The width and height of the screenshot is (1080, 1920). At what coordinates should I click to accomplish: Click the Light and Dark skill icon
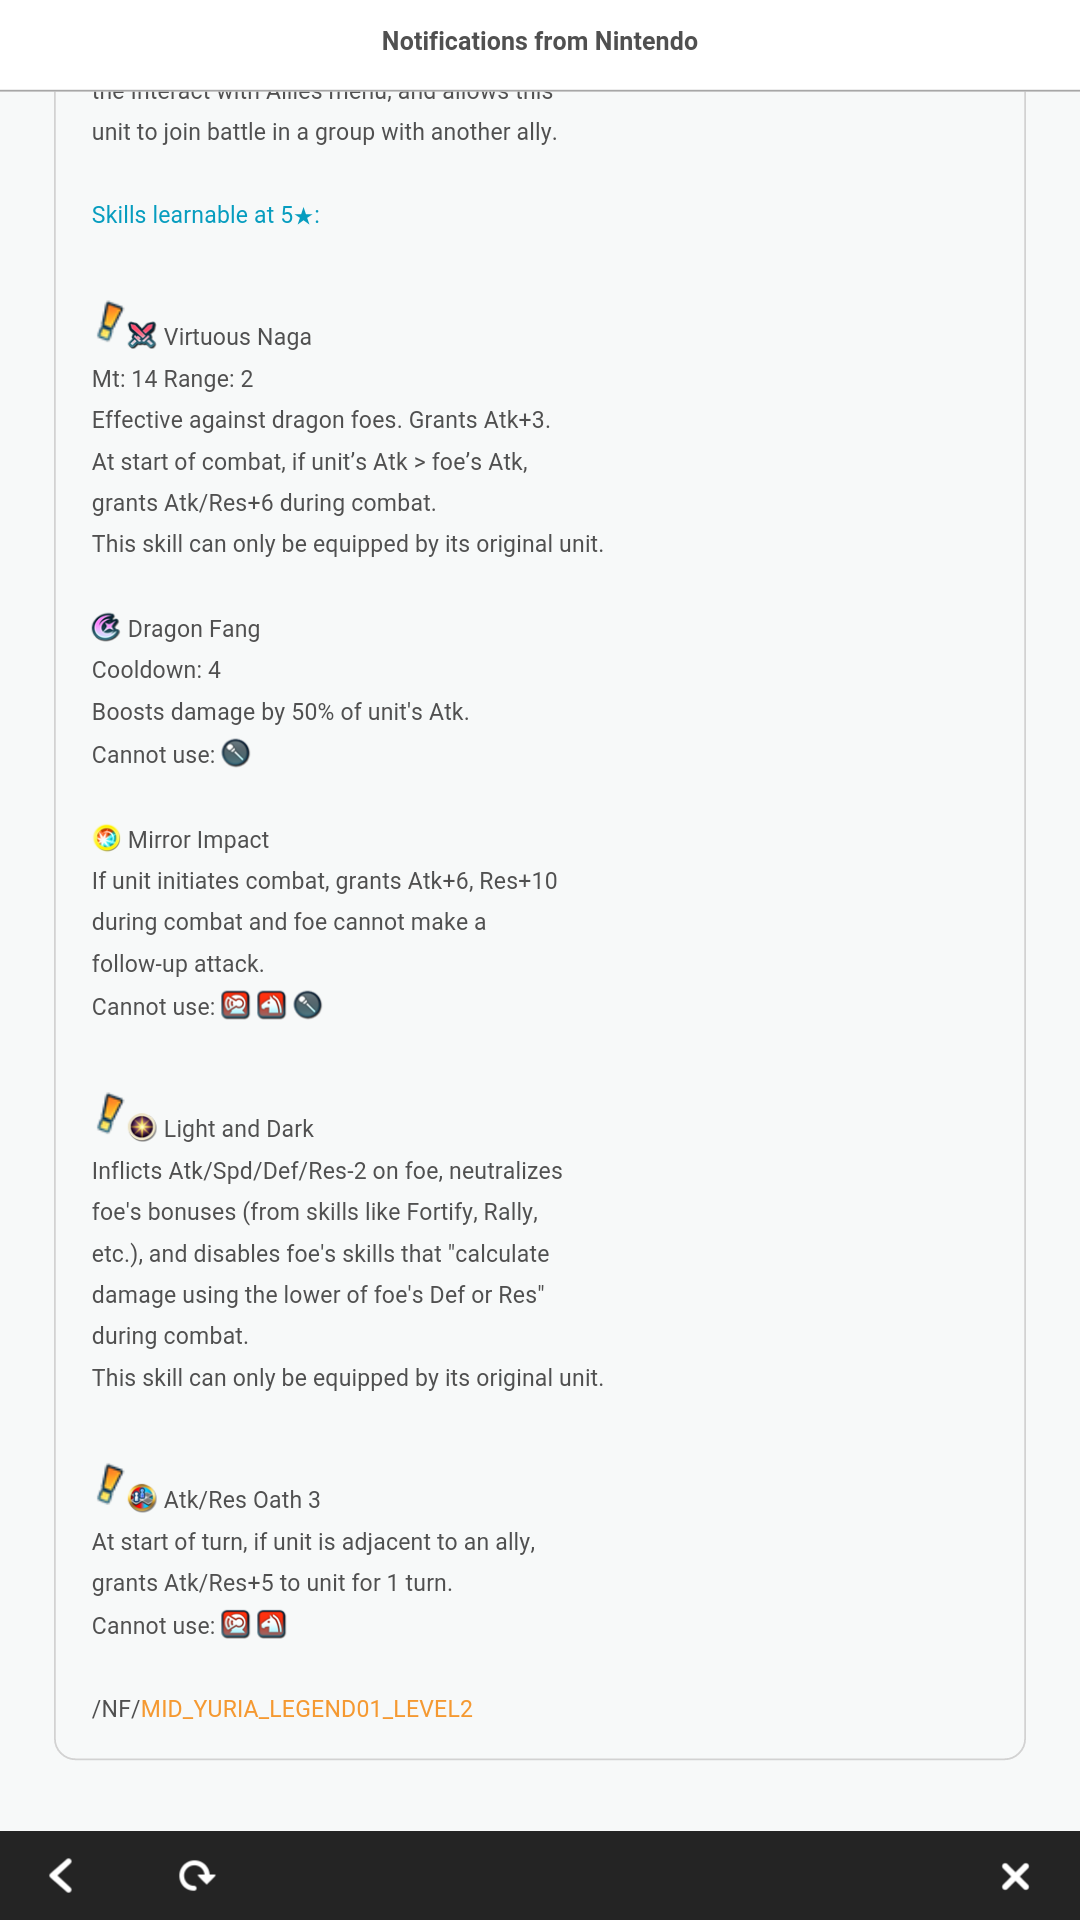pyautogui.click(x=142, y=1128)
